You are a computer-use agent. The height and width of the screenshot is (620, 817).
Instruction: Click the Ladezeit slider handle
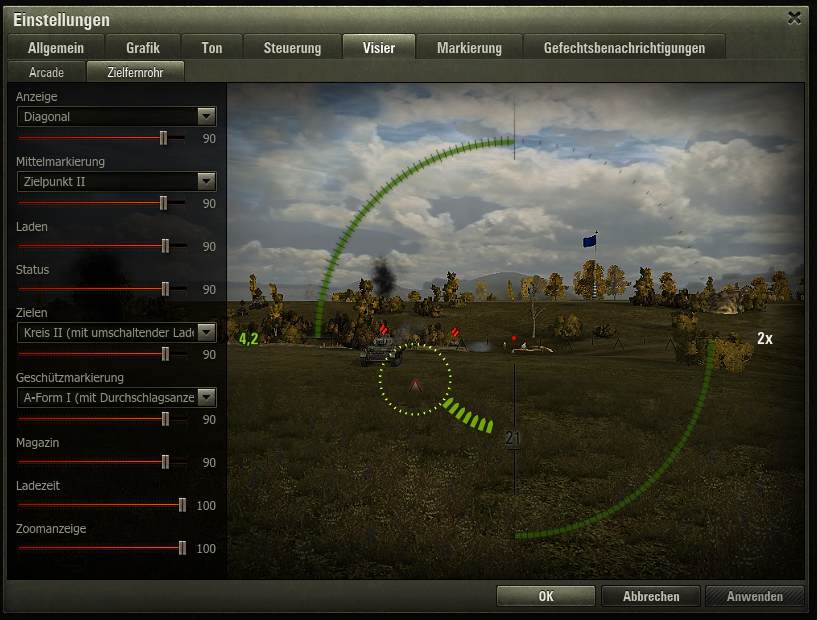click(182, 505)
